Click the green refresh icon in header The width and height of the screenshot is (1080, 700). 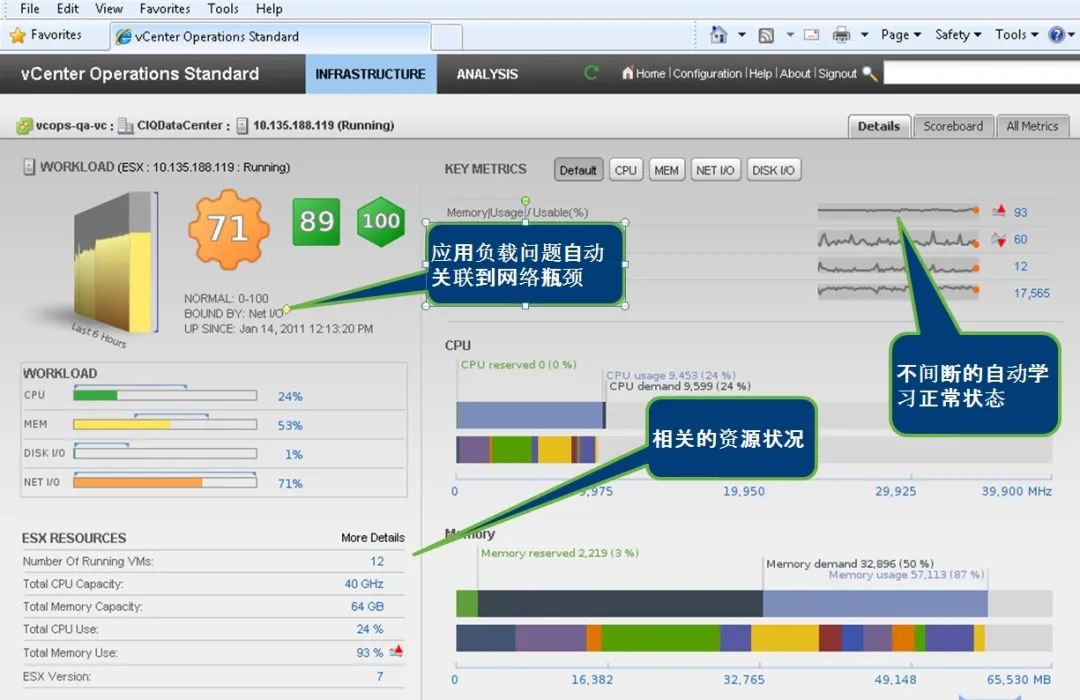[x=591, y=73]
